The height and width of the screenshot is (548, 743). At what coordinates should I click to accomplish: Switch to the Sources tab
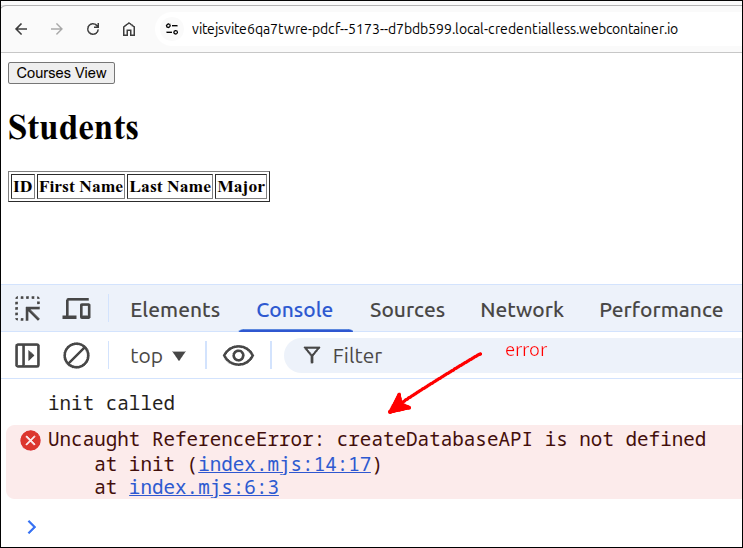click(407, 310)
